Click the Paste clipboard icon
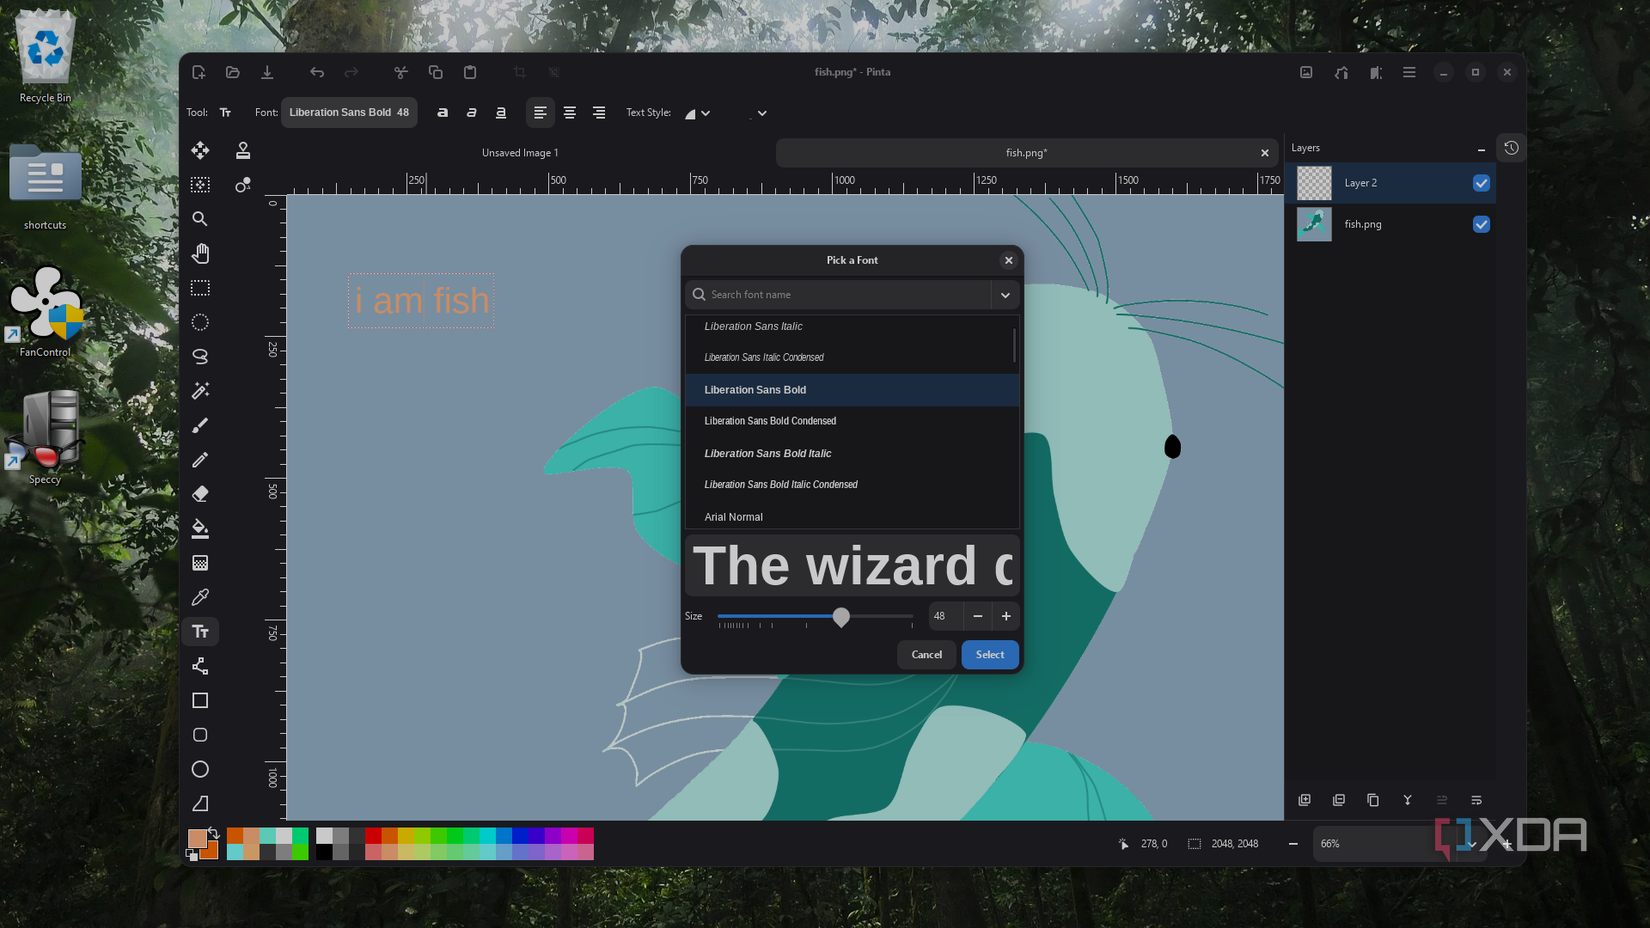 [470, 72]
